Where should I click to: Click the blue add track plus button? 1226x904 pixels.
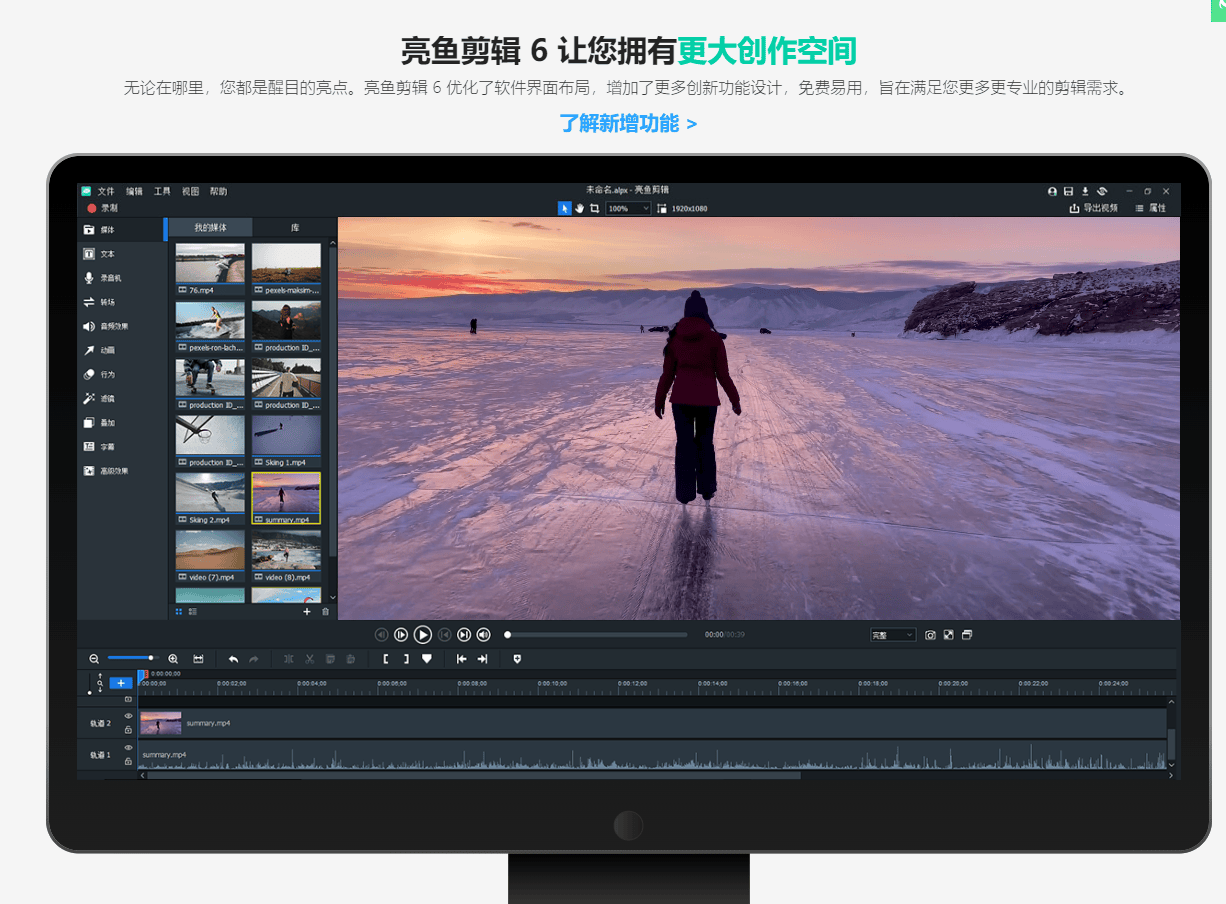120,683
